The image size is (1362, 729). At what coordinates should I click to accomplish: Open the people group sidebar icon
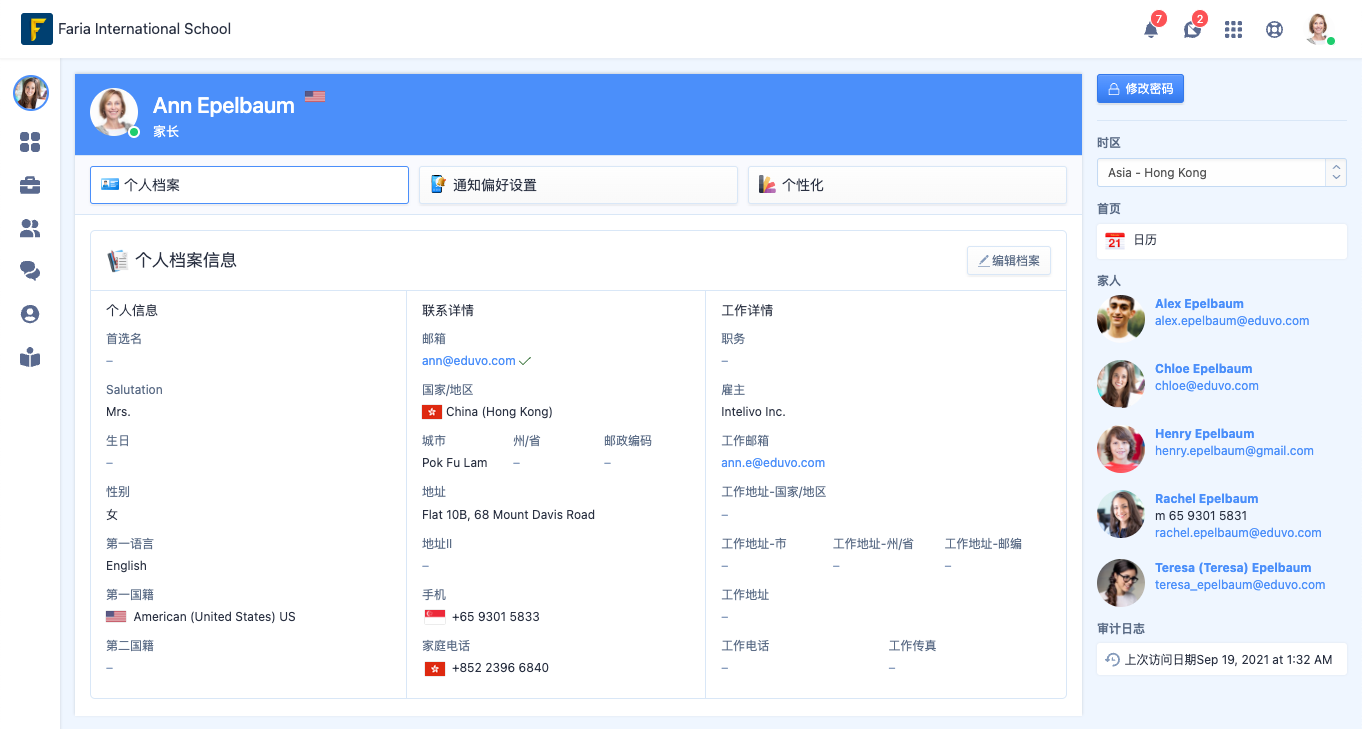point(30,229)
